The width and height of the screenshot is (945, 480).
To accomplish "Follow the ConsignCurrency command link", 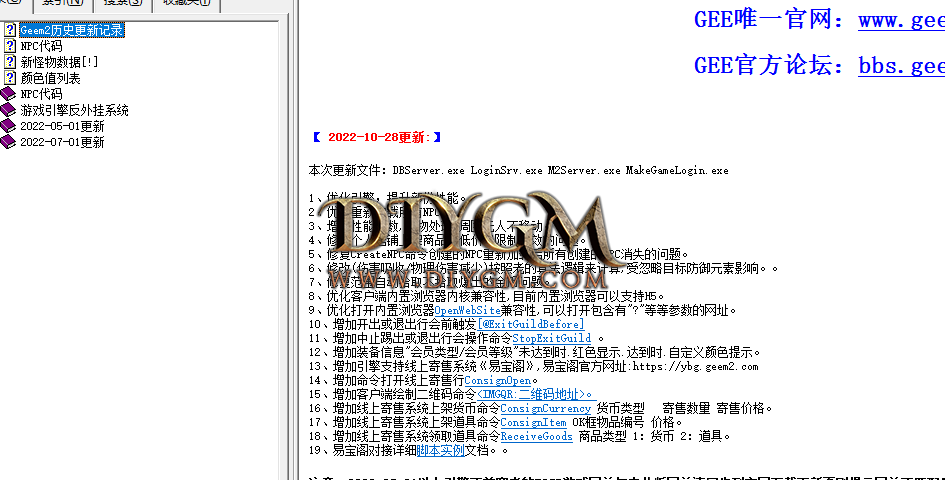I will [x=545, y=408].
